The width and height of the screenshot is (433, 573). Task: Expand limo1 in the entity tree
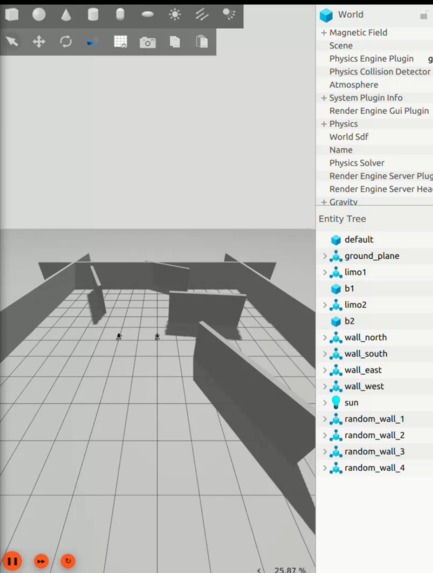coord(324,272)
